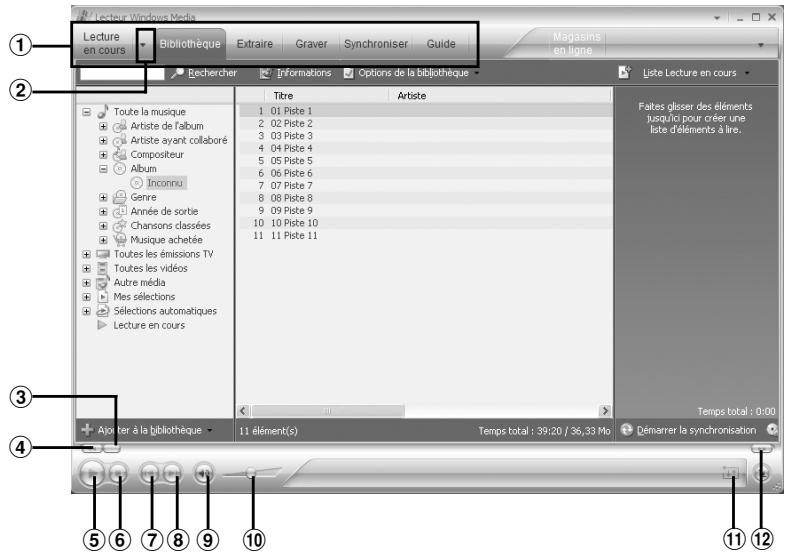Expand Sélections automatiques node
This screenshot has height=559, width=790.
click(87, 311)
